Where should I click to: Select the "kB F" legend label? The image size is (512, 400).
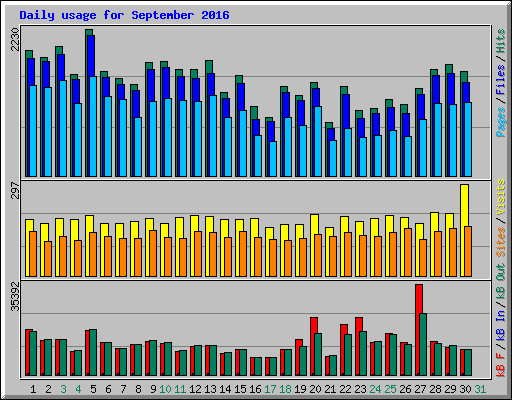501,364
